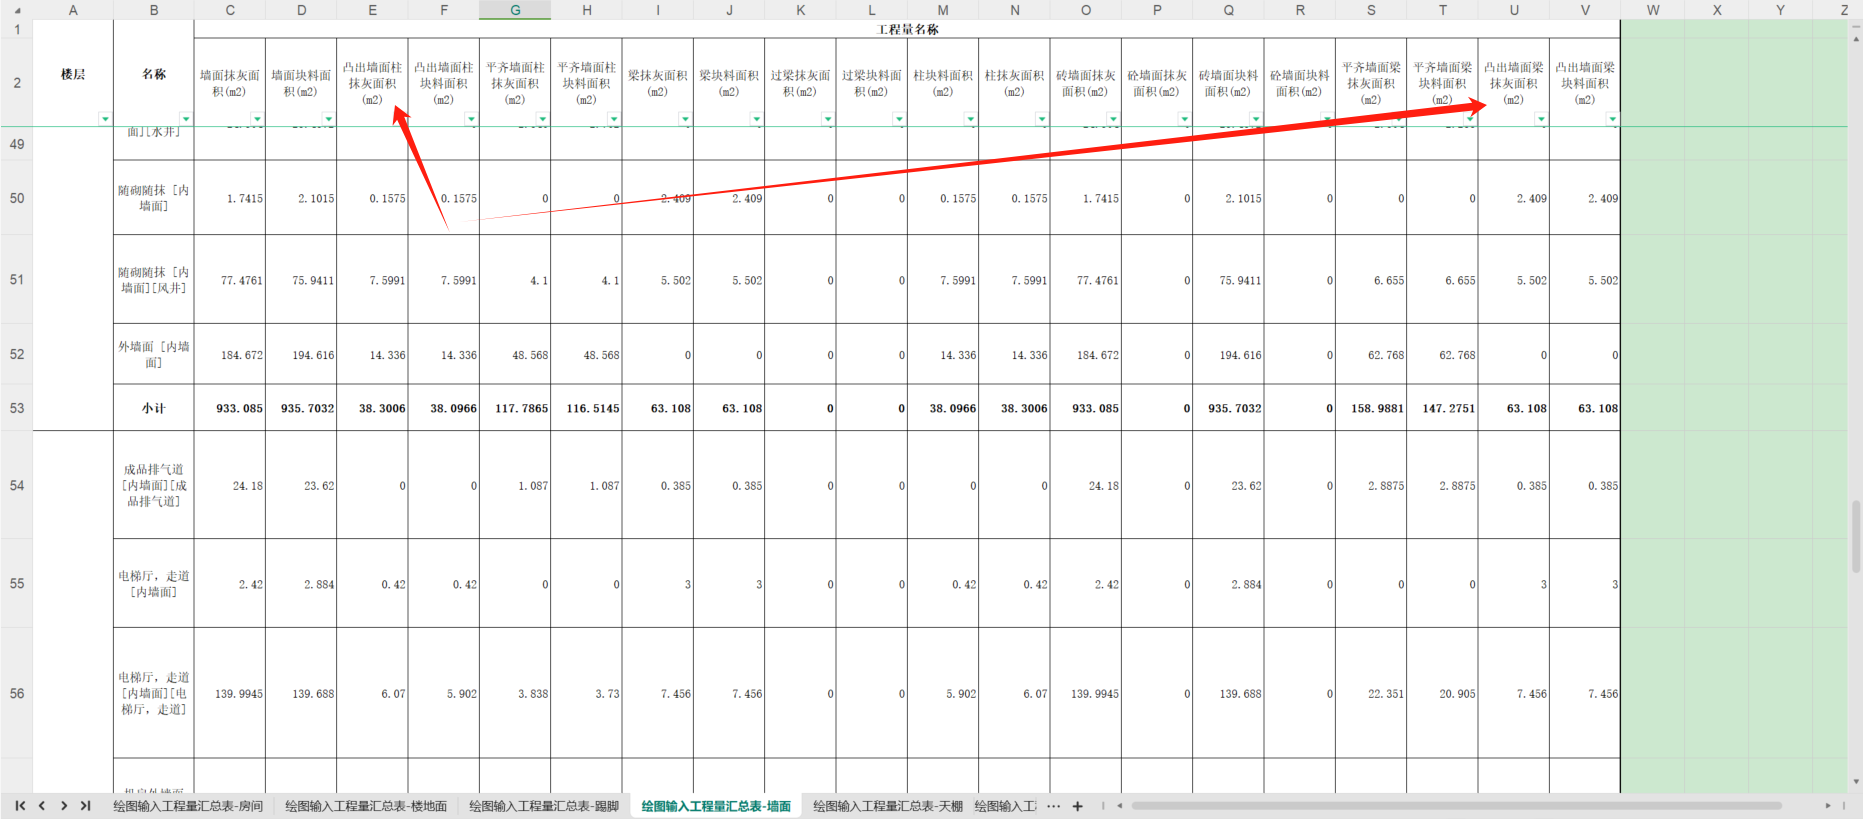Click the 随砌随抹[内墙面][风井] name cell
This screenshot has height=819, width=1863.
point(154,279)
